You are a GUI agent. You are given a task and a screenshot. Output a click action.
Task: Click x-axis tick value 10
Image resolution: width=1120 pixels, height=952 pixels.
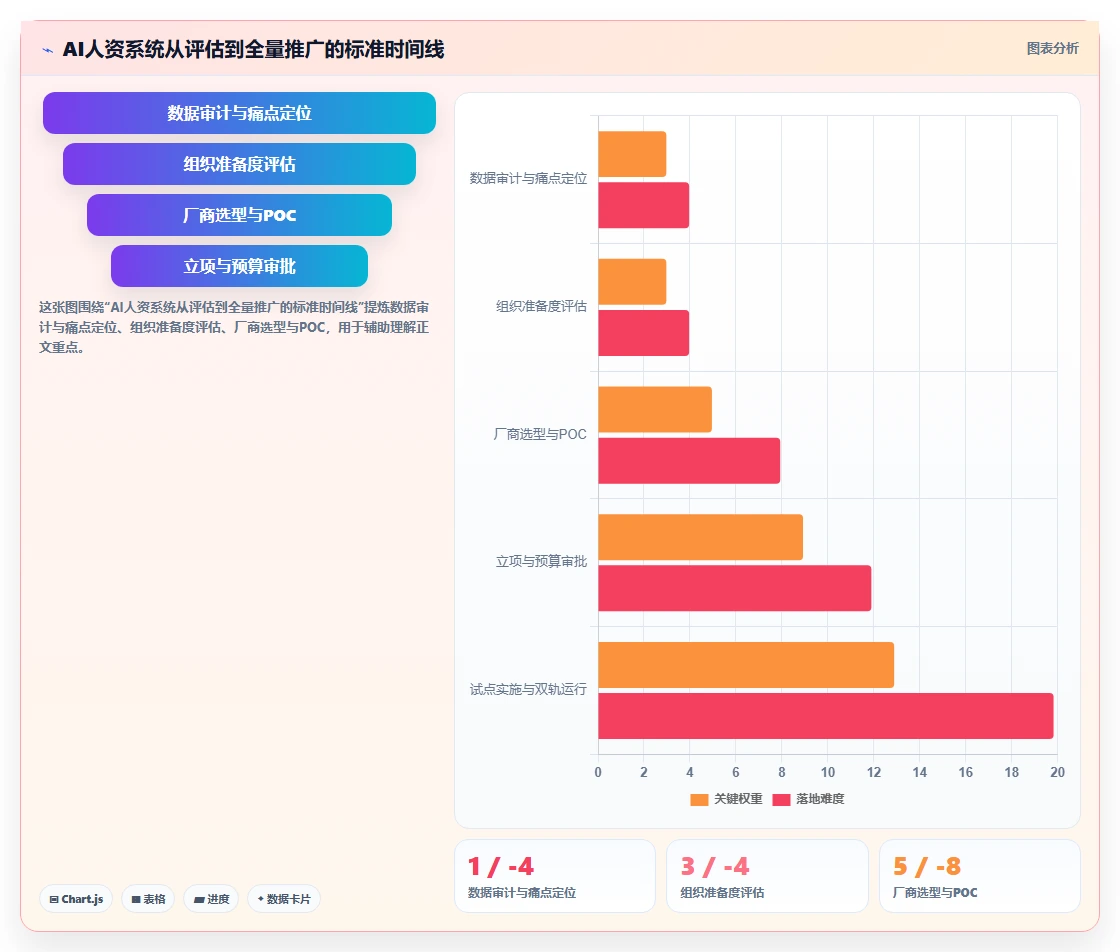coord(828,773)
